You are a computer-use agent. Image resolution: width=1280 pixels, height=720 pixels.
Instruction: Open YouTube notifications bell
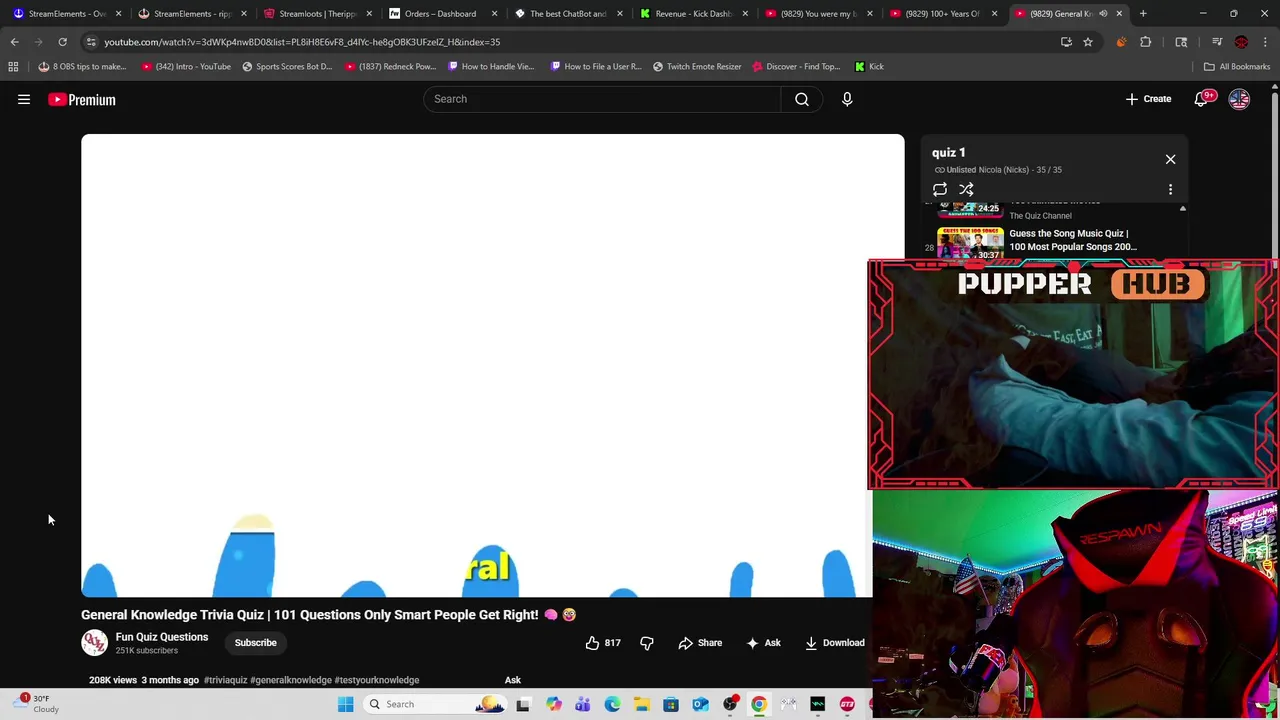[x=1202, y=99]
